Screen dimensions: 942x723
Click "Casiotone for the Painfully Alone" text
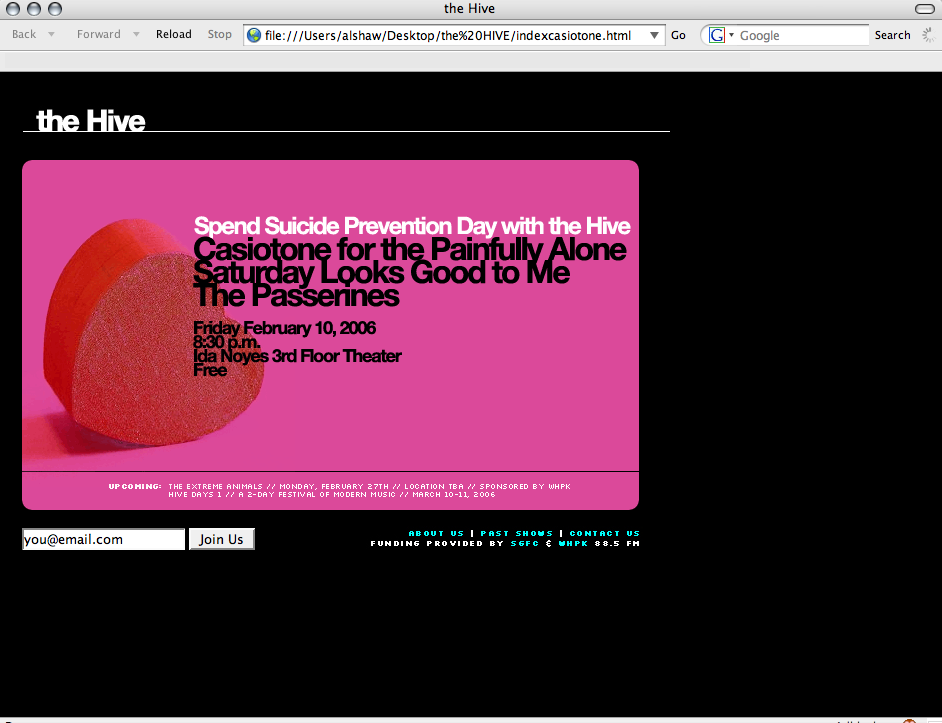[x=410, y=249]
